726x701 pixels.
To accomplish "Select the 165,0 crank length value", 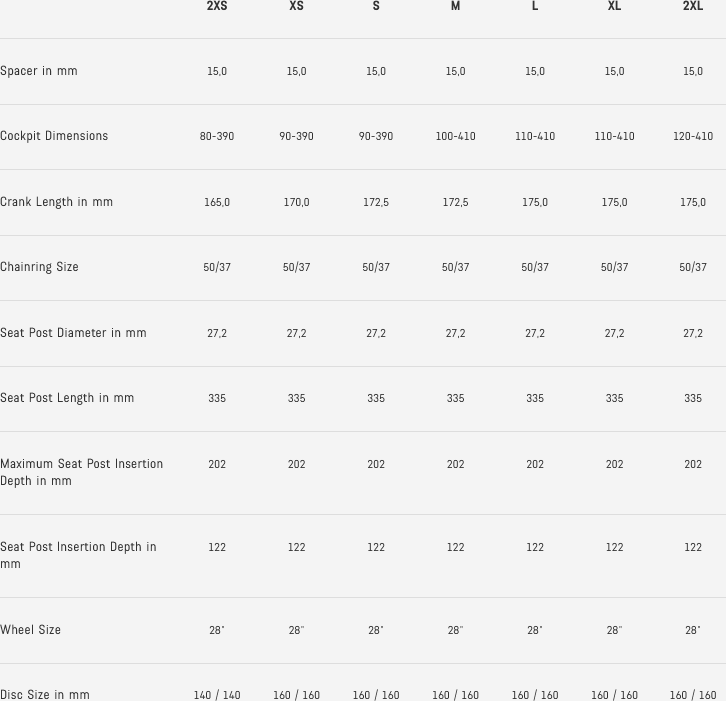I will [x=217, y=202].
